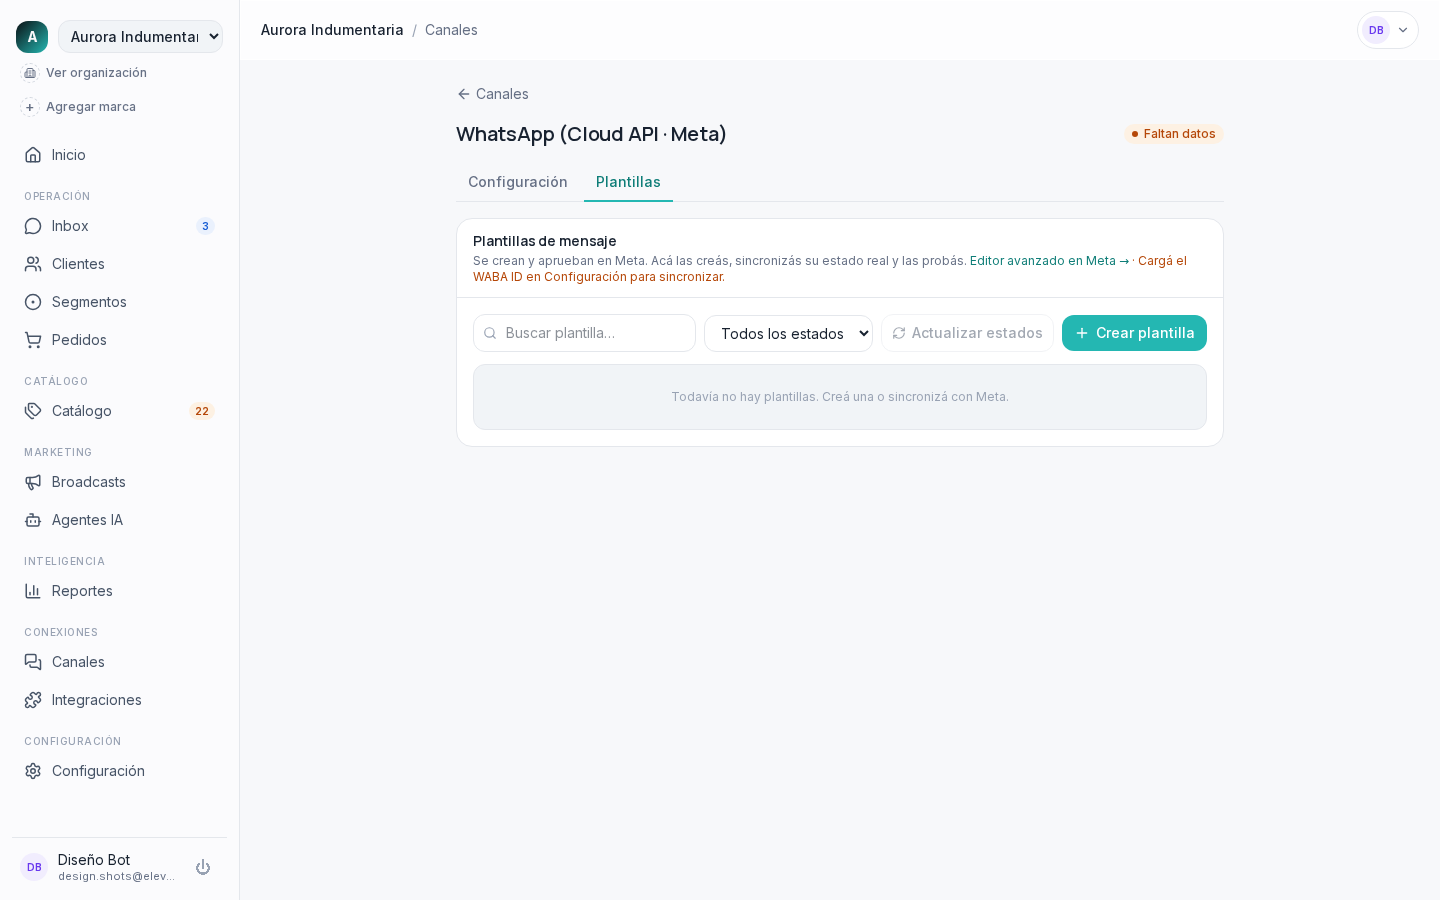Click the WhatsApp (Cloud API · Meta) heading
The width and height of the screenshot is (1440, 900).
click(591, 134)
